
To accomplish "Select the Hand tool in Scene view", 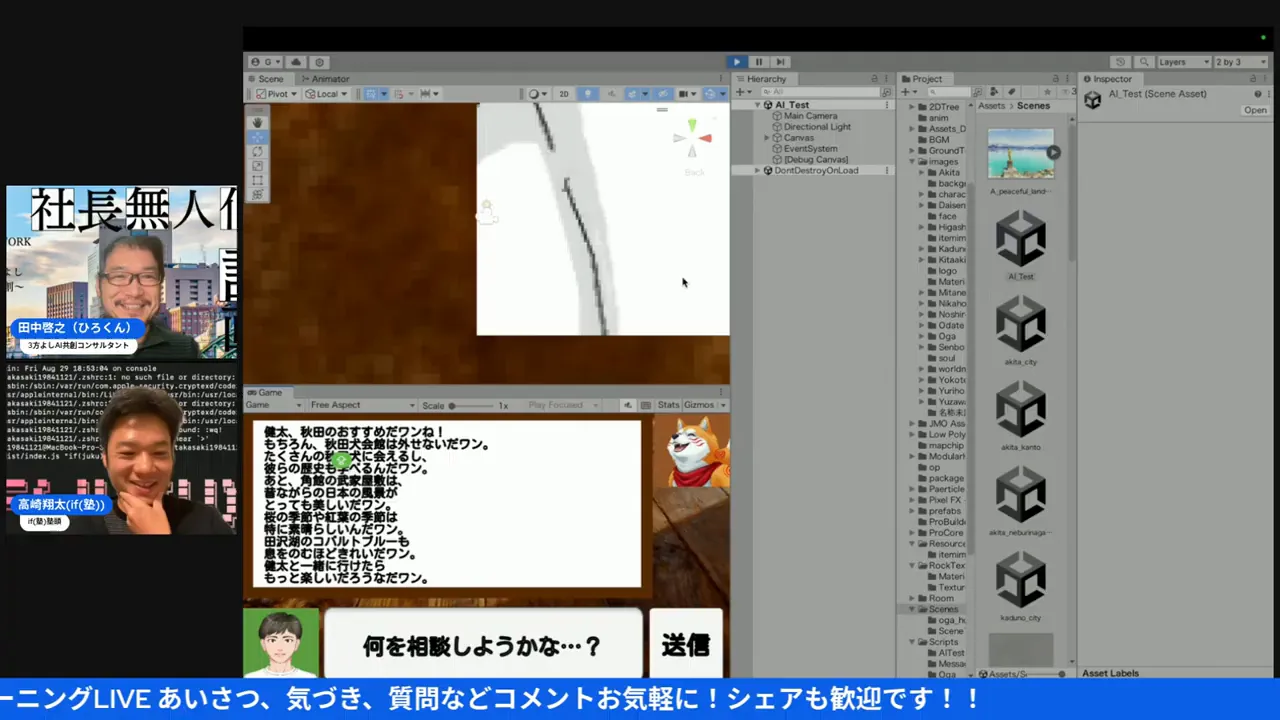I will coord(258,122).
